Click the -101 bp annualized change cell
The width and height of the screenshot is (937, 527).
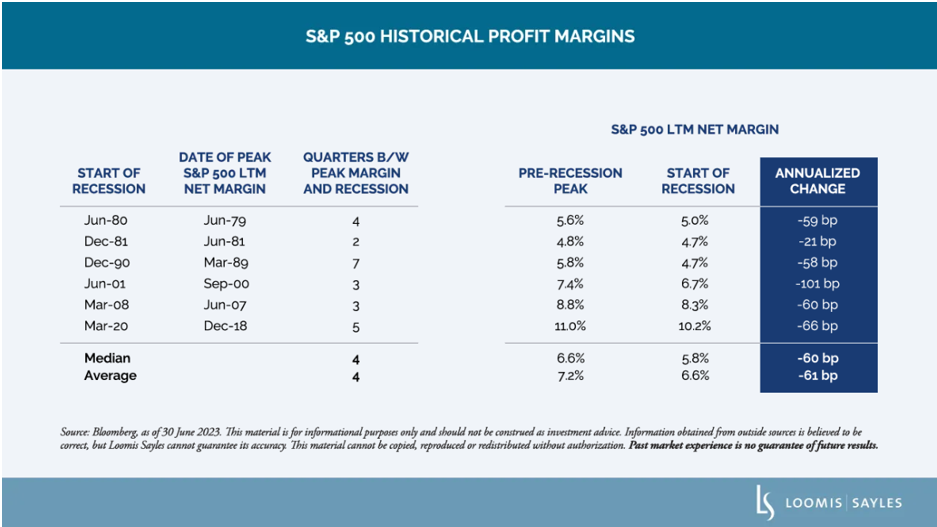point(817,283)
